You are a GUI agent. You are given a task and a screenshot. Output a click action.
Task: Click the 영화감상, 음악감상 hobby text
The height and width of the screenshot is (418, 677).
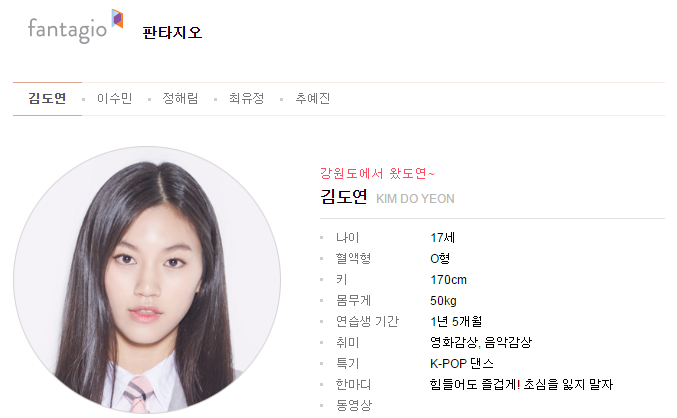point(481,343)
